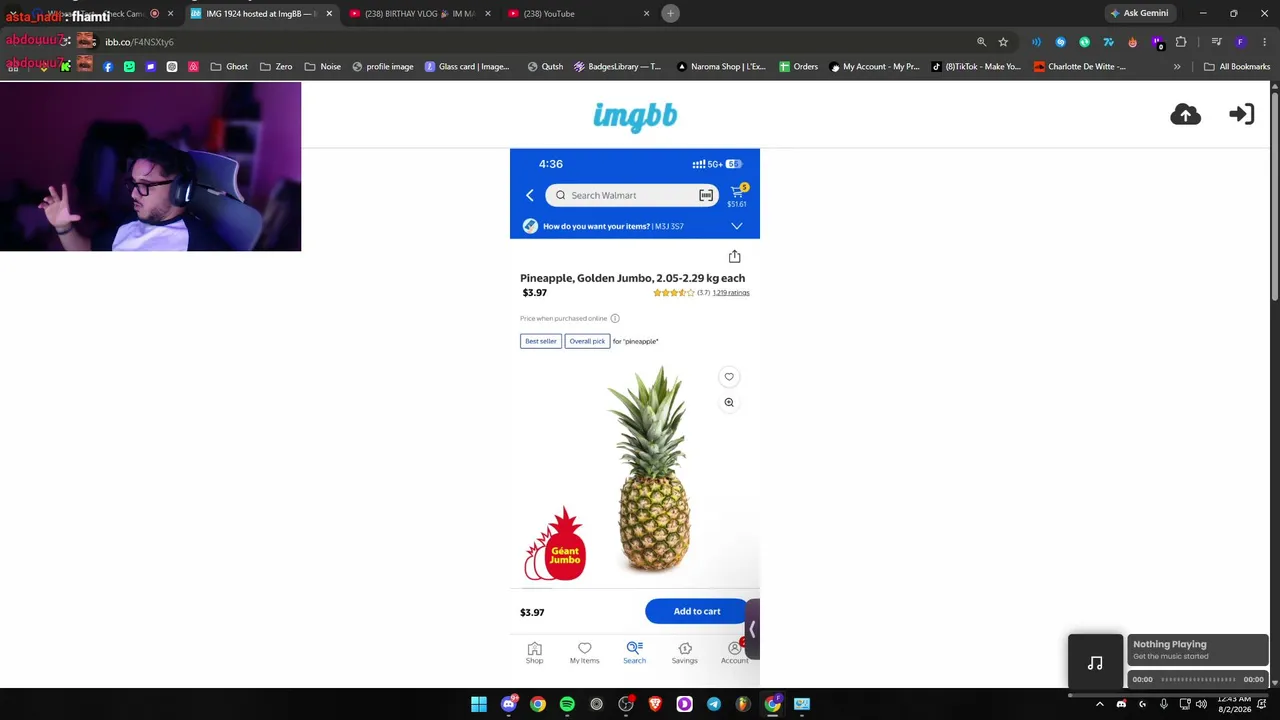This screenshot has width=1280, height=720.
Task: Click the pineapple product photo
Action: (653, 469)
